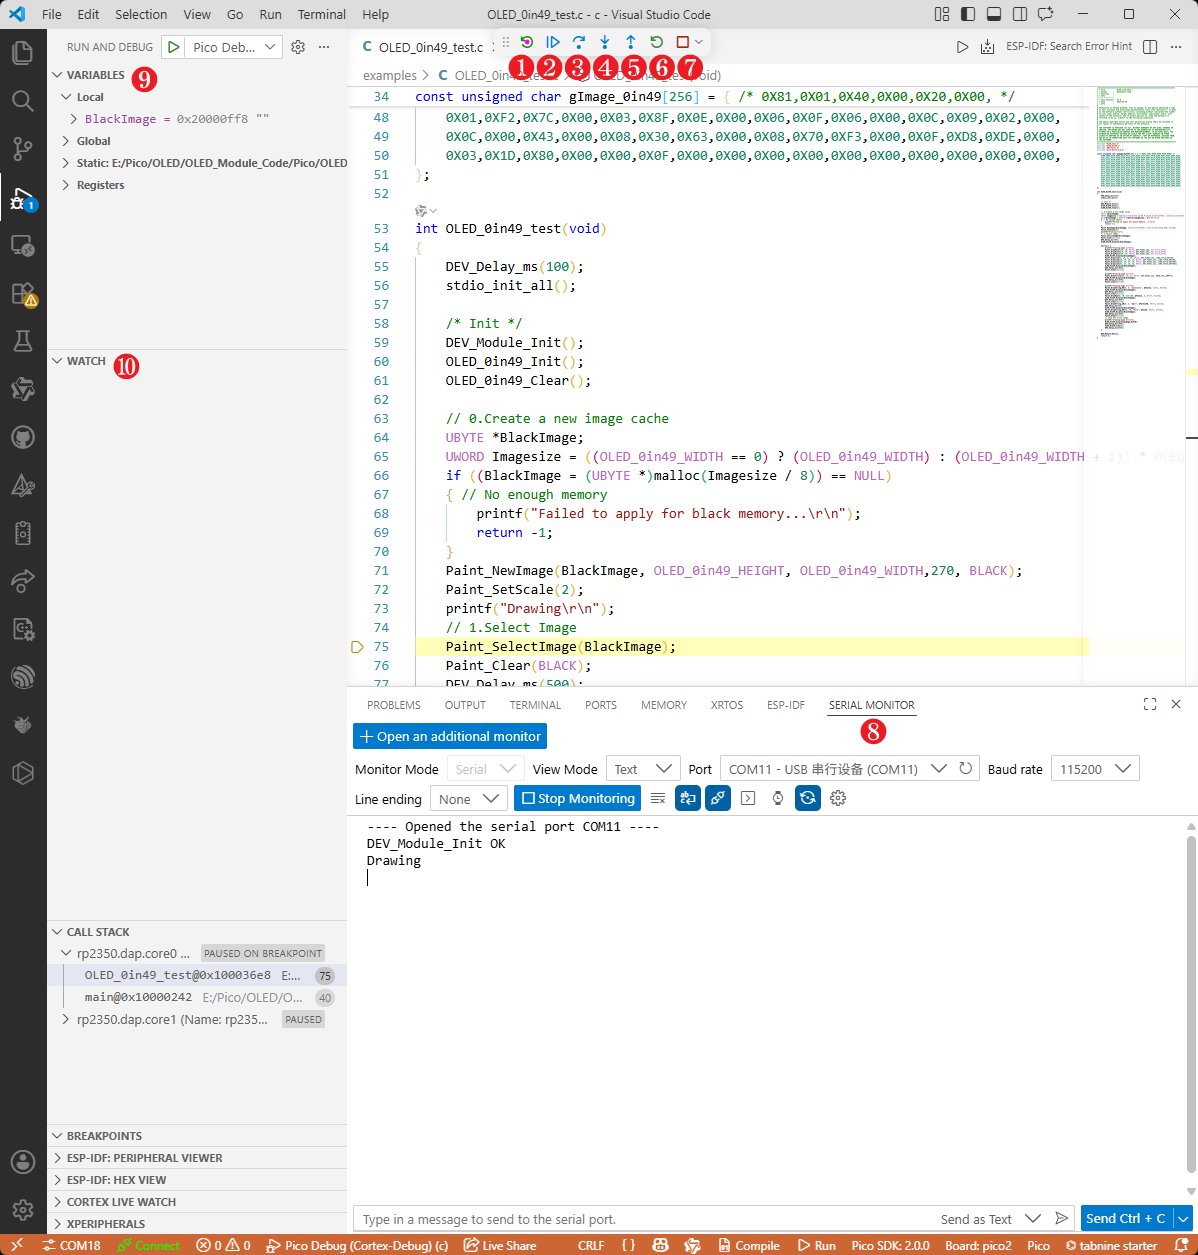Click the Reset Device debug toolbar icon
This screenshot has width=1198, height=1255.
[527, 42]
